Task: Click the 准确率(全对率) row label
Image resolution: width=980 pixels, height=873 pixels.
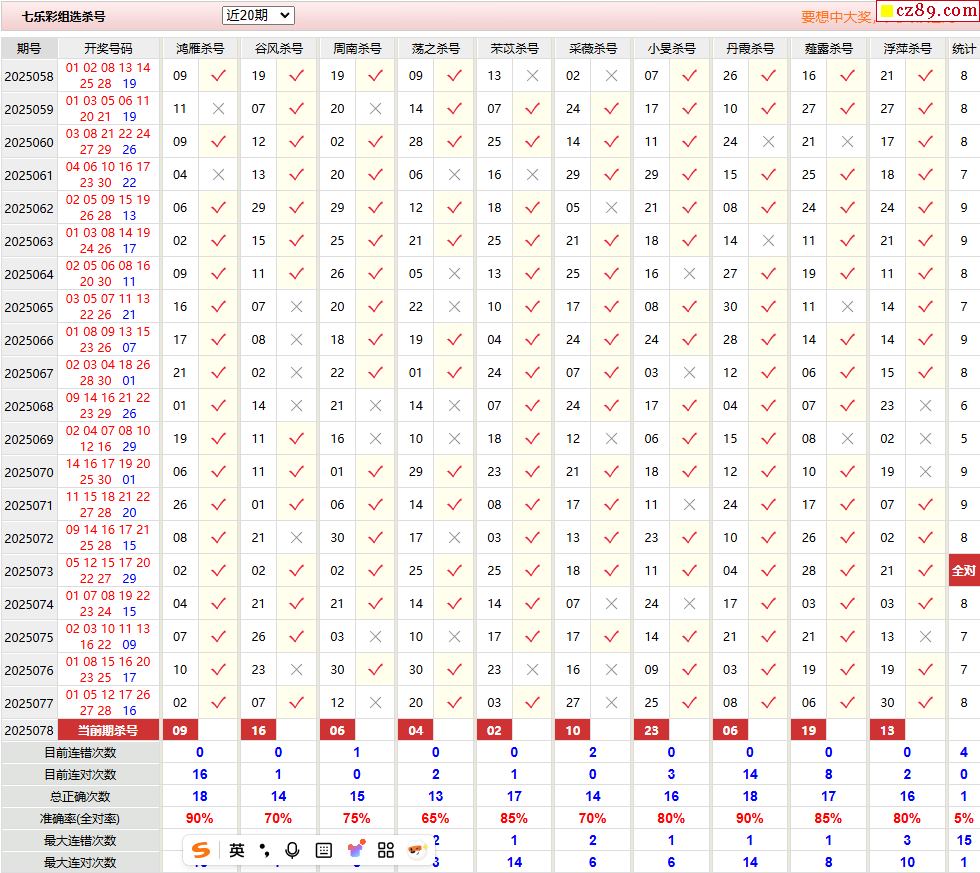Action: (x=80, y=819)
